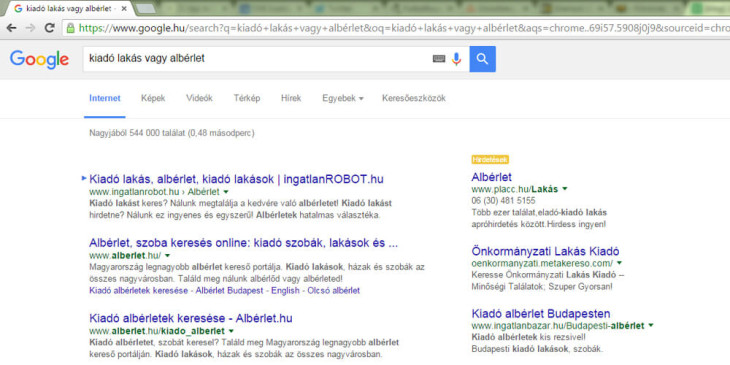The image size is (730, 365).
Task: Open the ingatlanROBOT.hu result title link
Action: [236, 179]
